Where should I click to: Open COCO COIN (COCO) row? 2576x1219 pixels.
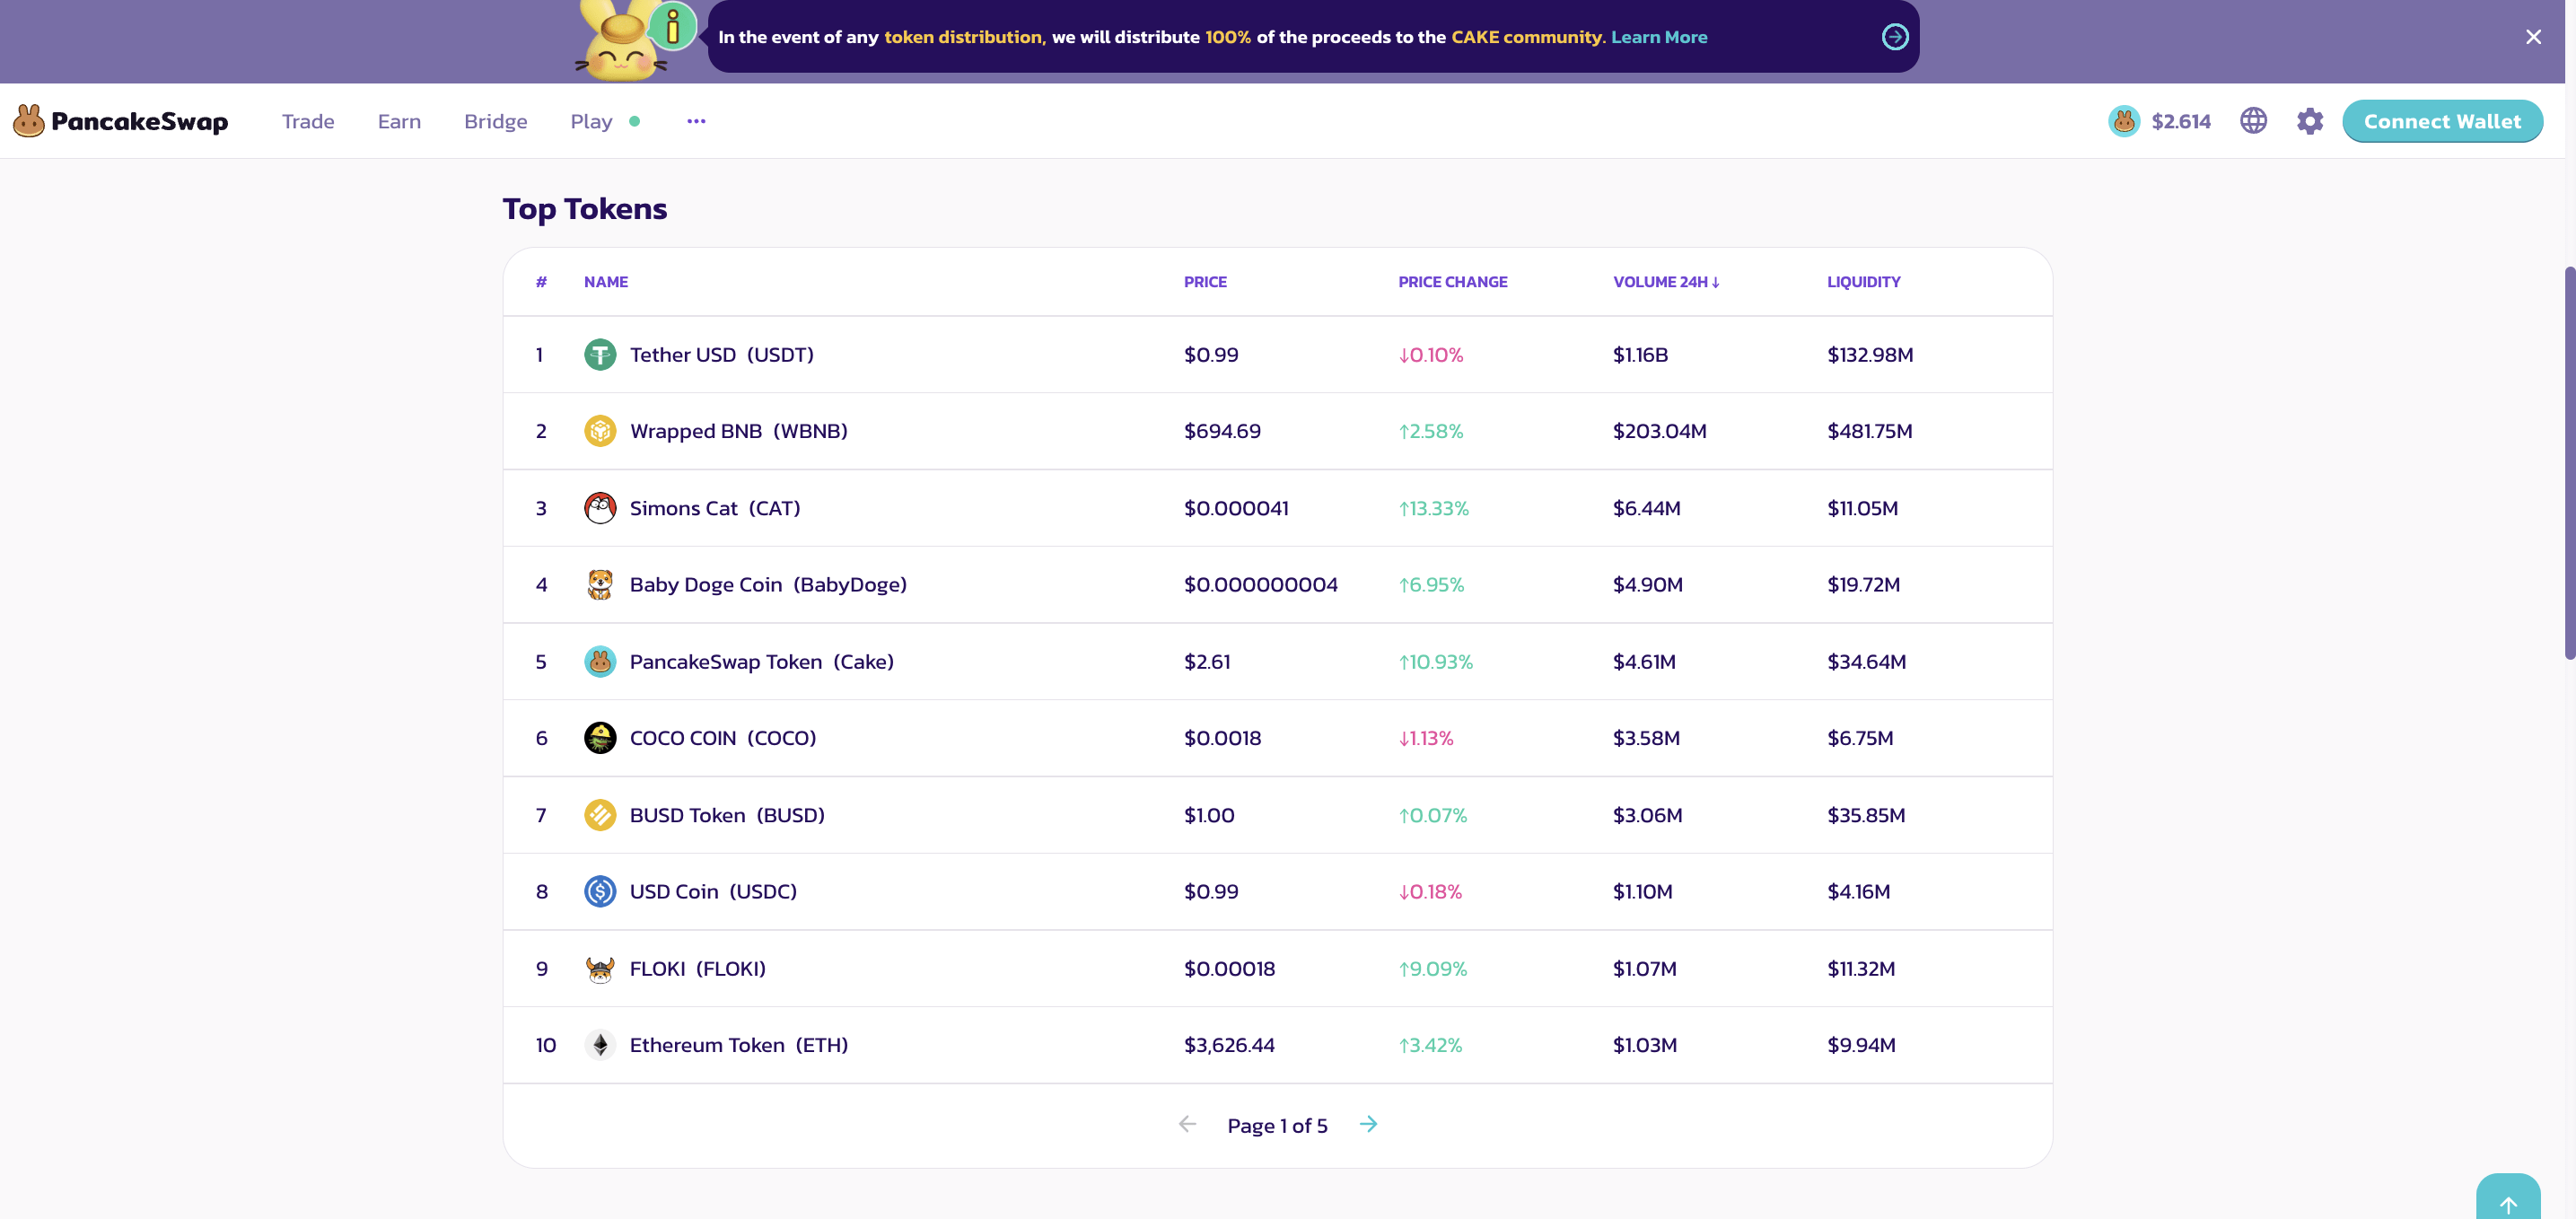(x=1277, y=738)
